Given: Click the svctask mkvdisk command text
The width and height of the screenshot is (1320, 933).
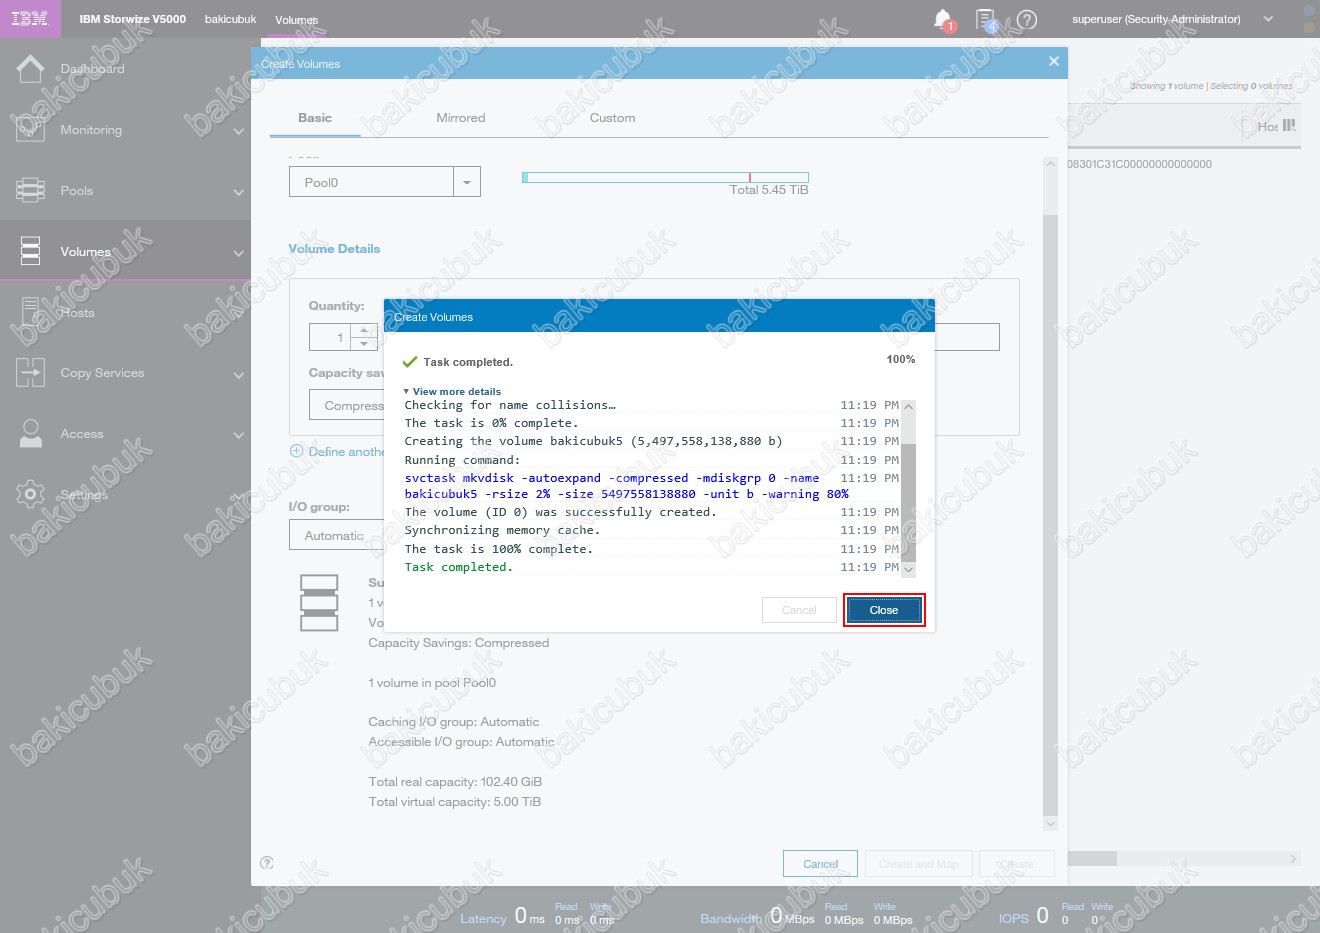Looking at the screenshot, I should click(x=627, y=486).
